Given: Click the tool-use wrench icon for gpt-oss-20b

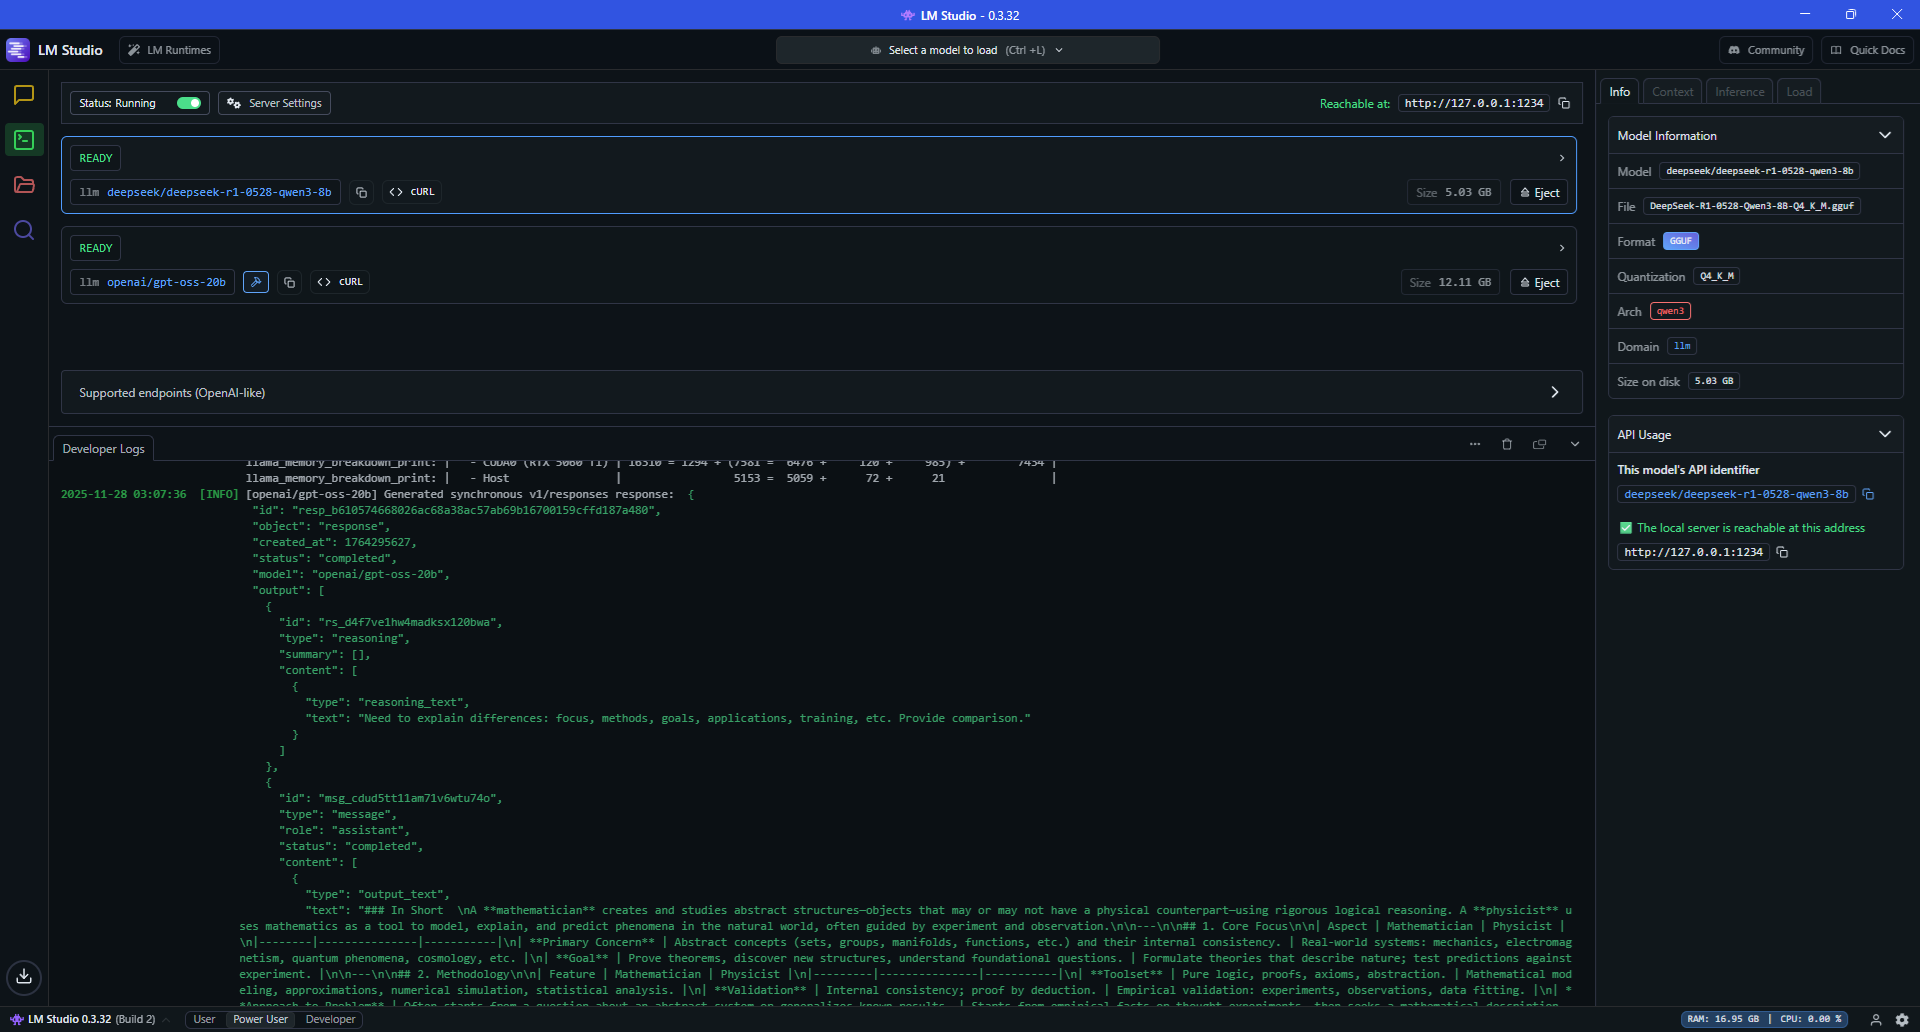Looking at the screenshot, I should tap(256, 282).
